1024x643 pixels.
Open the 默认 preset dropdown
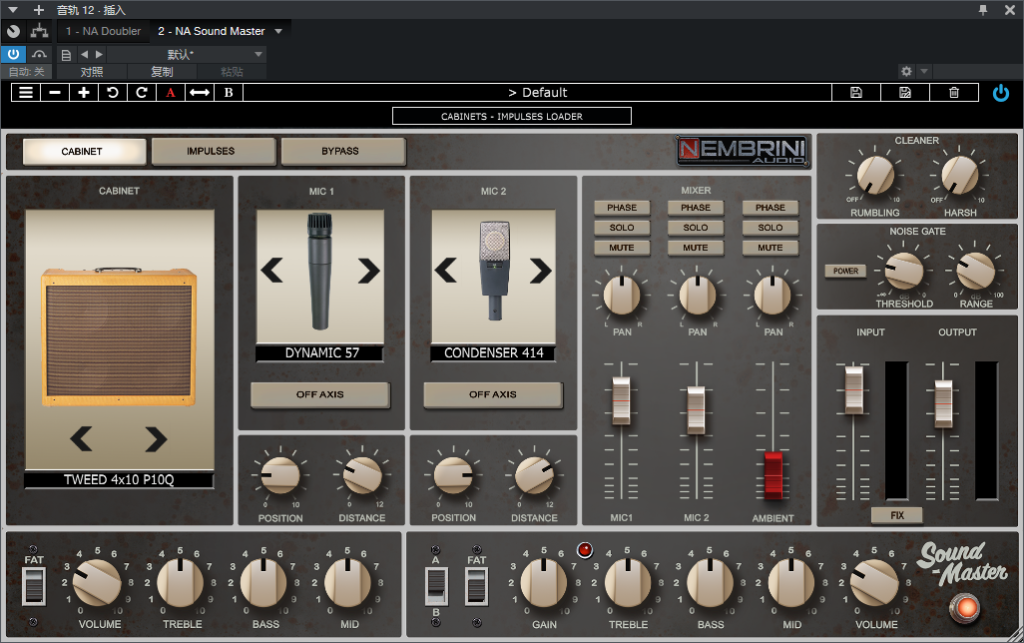[x=259, y=55]
